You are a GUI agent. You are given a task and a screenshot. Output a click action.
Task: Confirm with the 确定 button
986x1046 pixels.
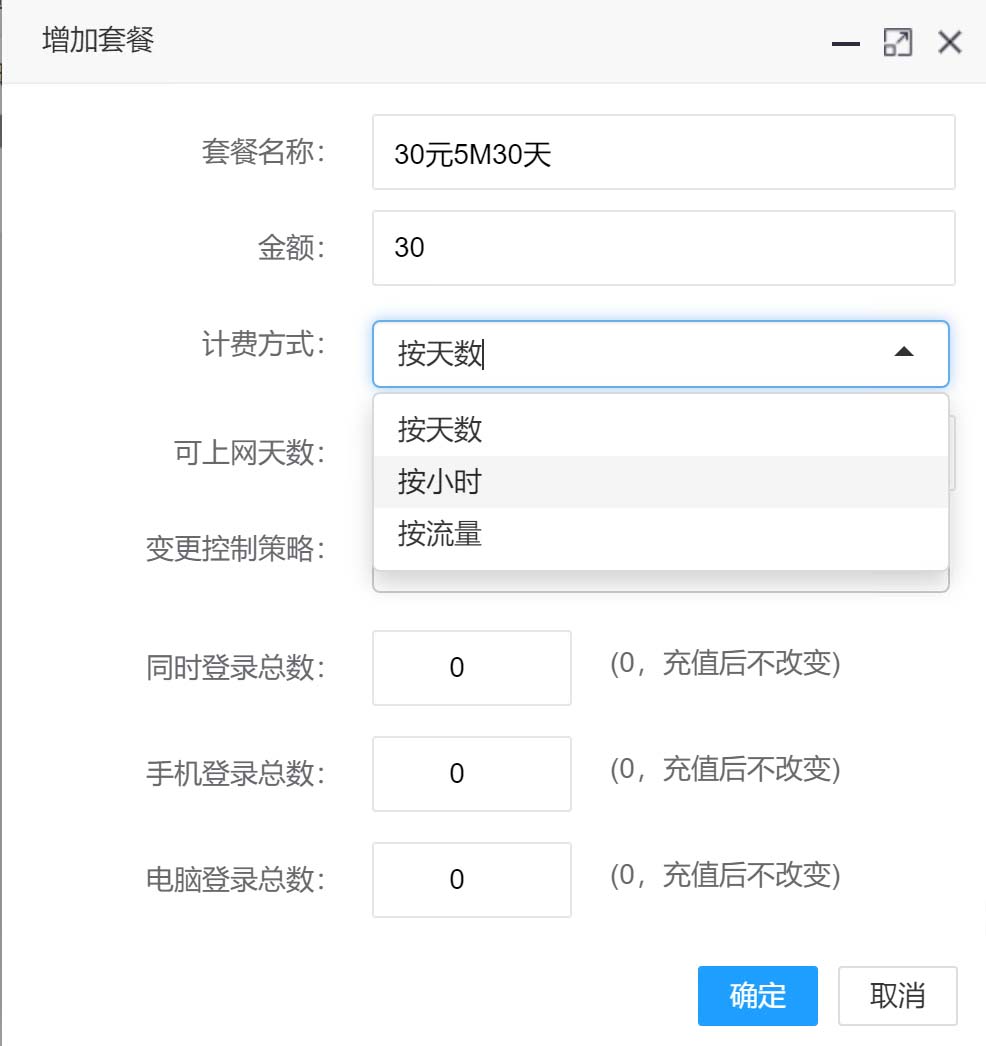[758, 996]
